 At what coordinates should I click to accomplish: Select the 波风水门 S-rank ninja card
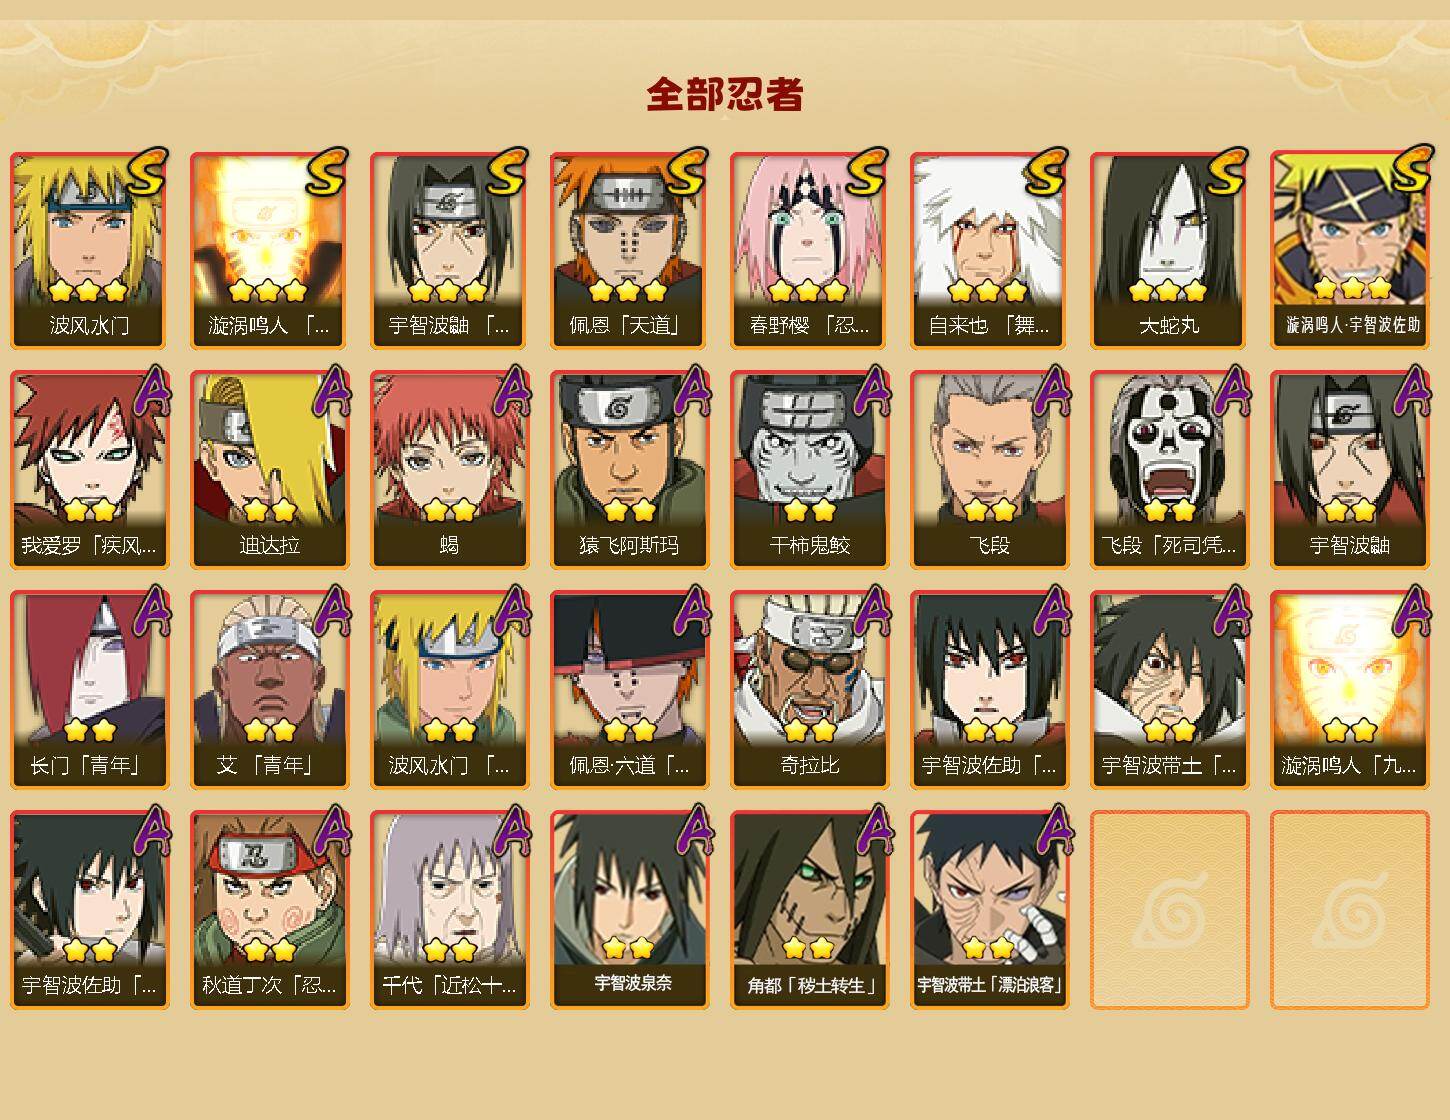(90, 250)
